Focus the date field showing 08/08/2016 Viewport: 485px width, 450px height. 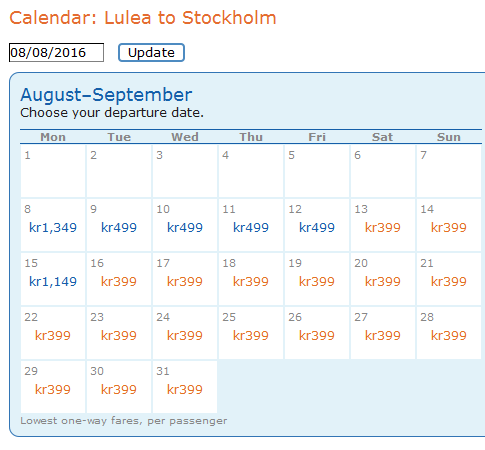56,53
